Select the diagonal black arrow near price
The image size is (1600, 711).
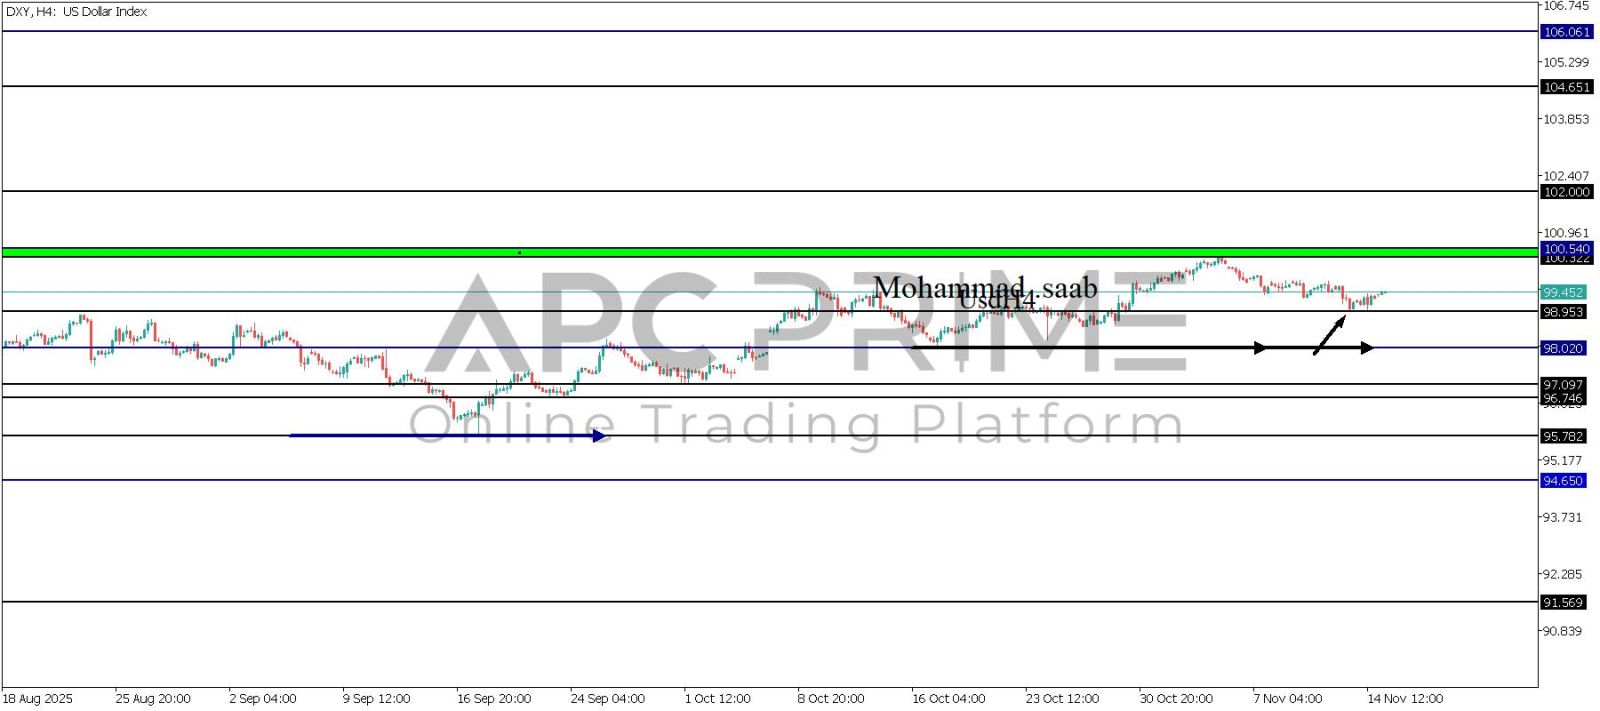[x=1329, y=335]
